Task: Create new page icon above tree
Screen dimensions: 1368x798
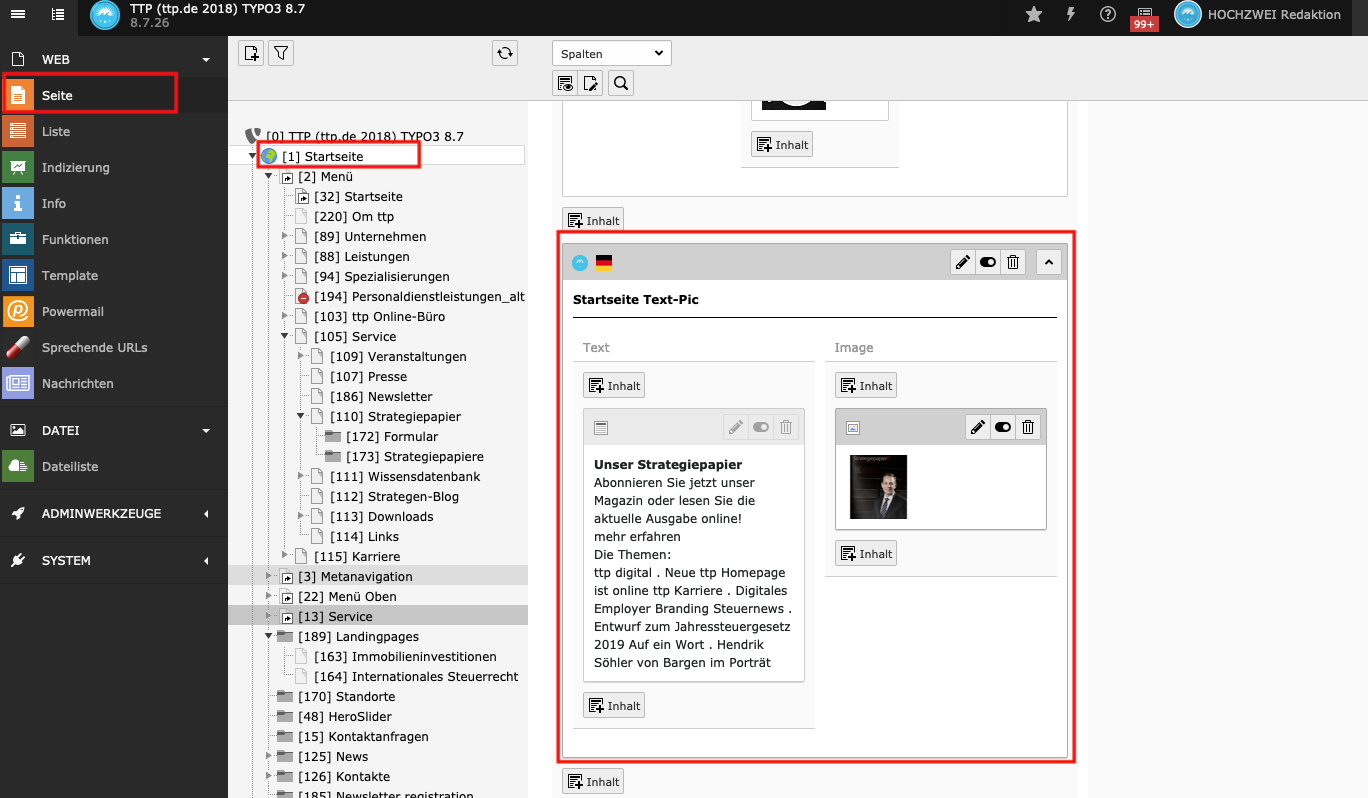Action: [251, 53]
